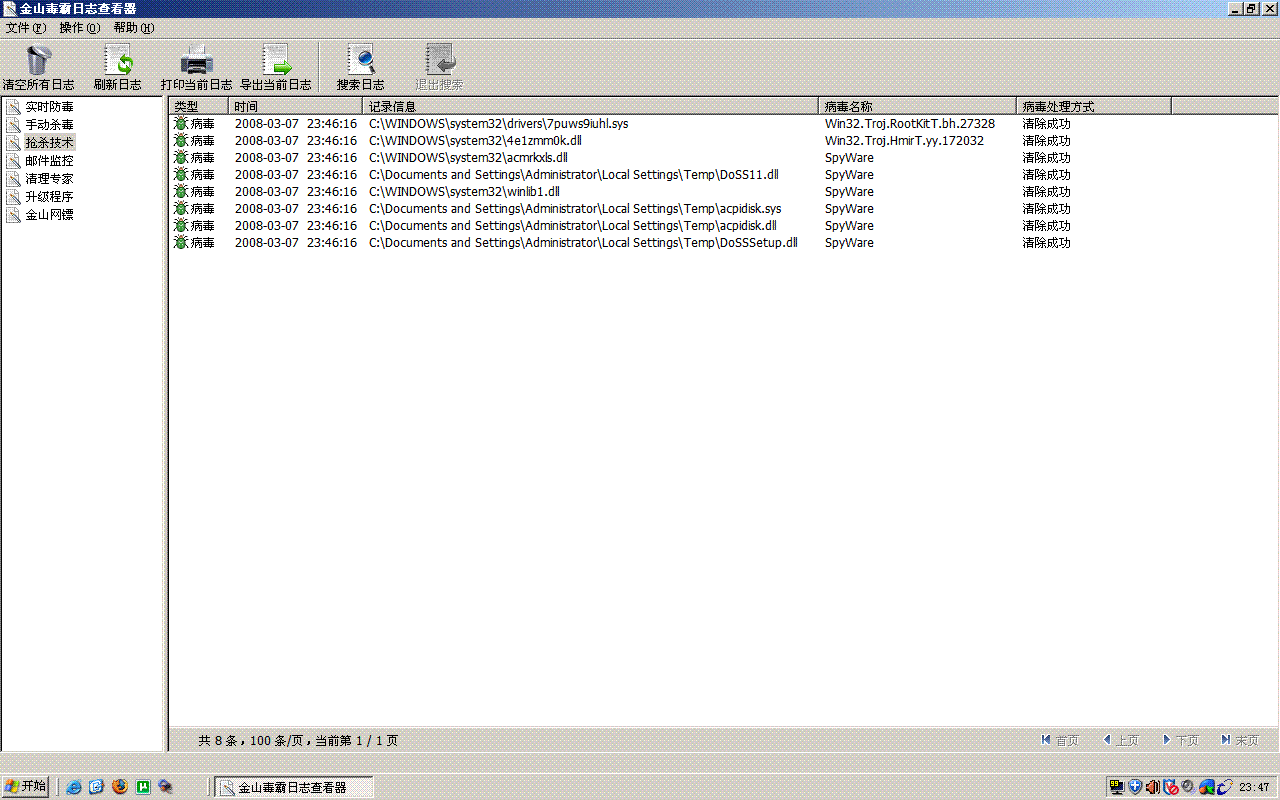Viewport: 1280px width, 800px height.
Task: Click the path ending with Temp\acpidisk.dll
Action: tap(573, 226)
